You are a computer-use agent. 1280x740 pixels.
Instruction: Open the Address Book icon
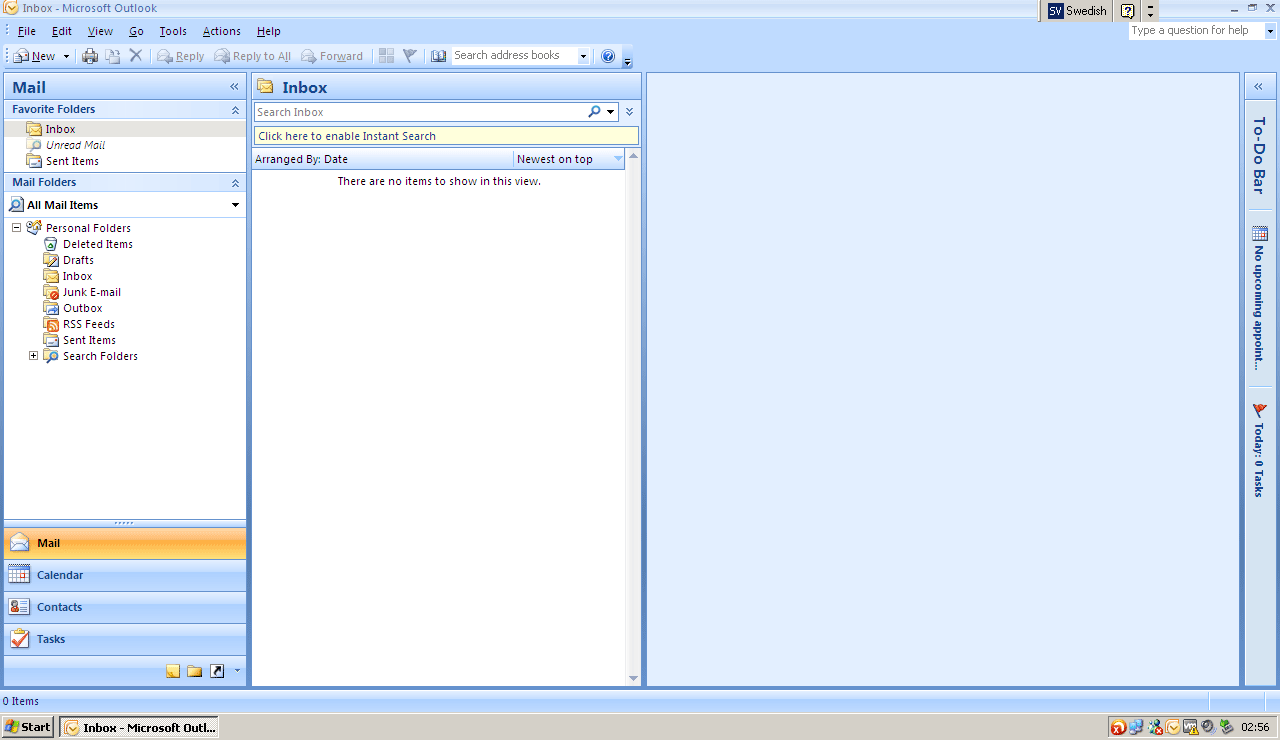[x=439, y=56]
